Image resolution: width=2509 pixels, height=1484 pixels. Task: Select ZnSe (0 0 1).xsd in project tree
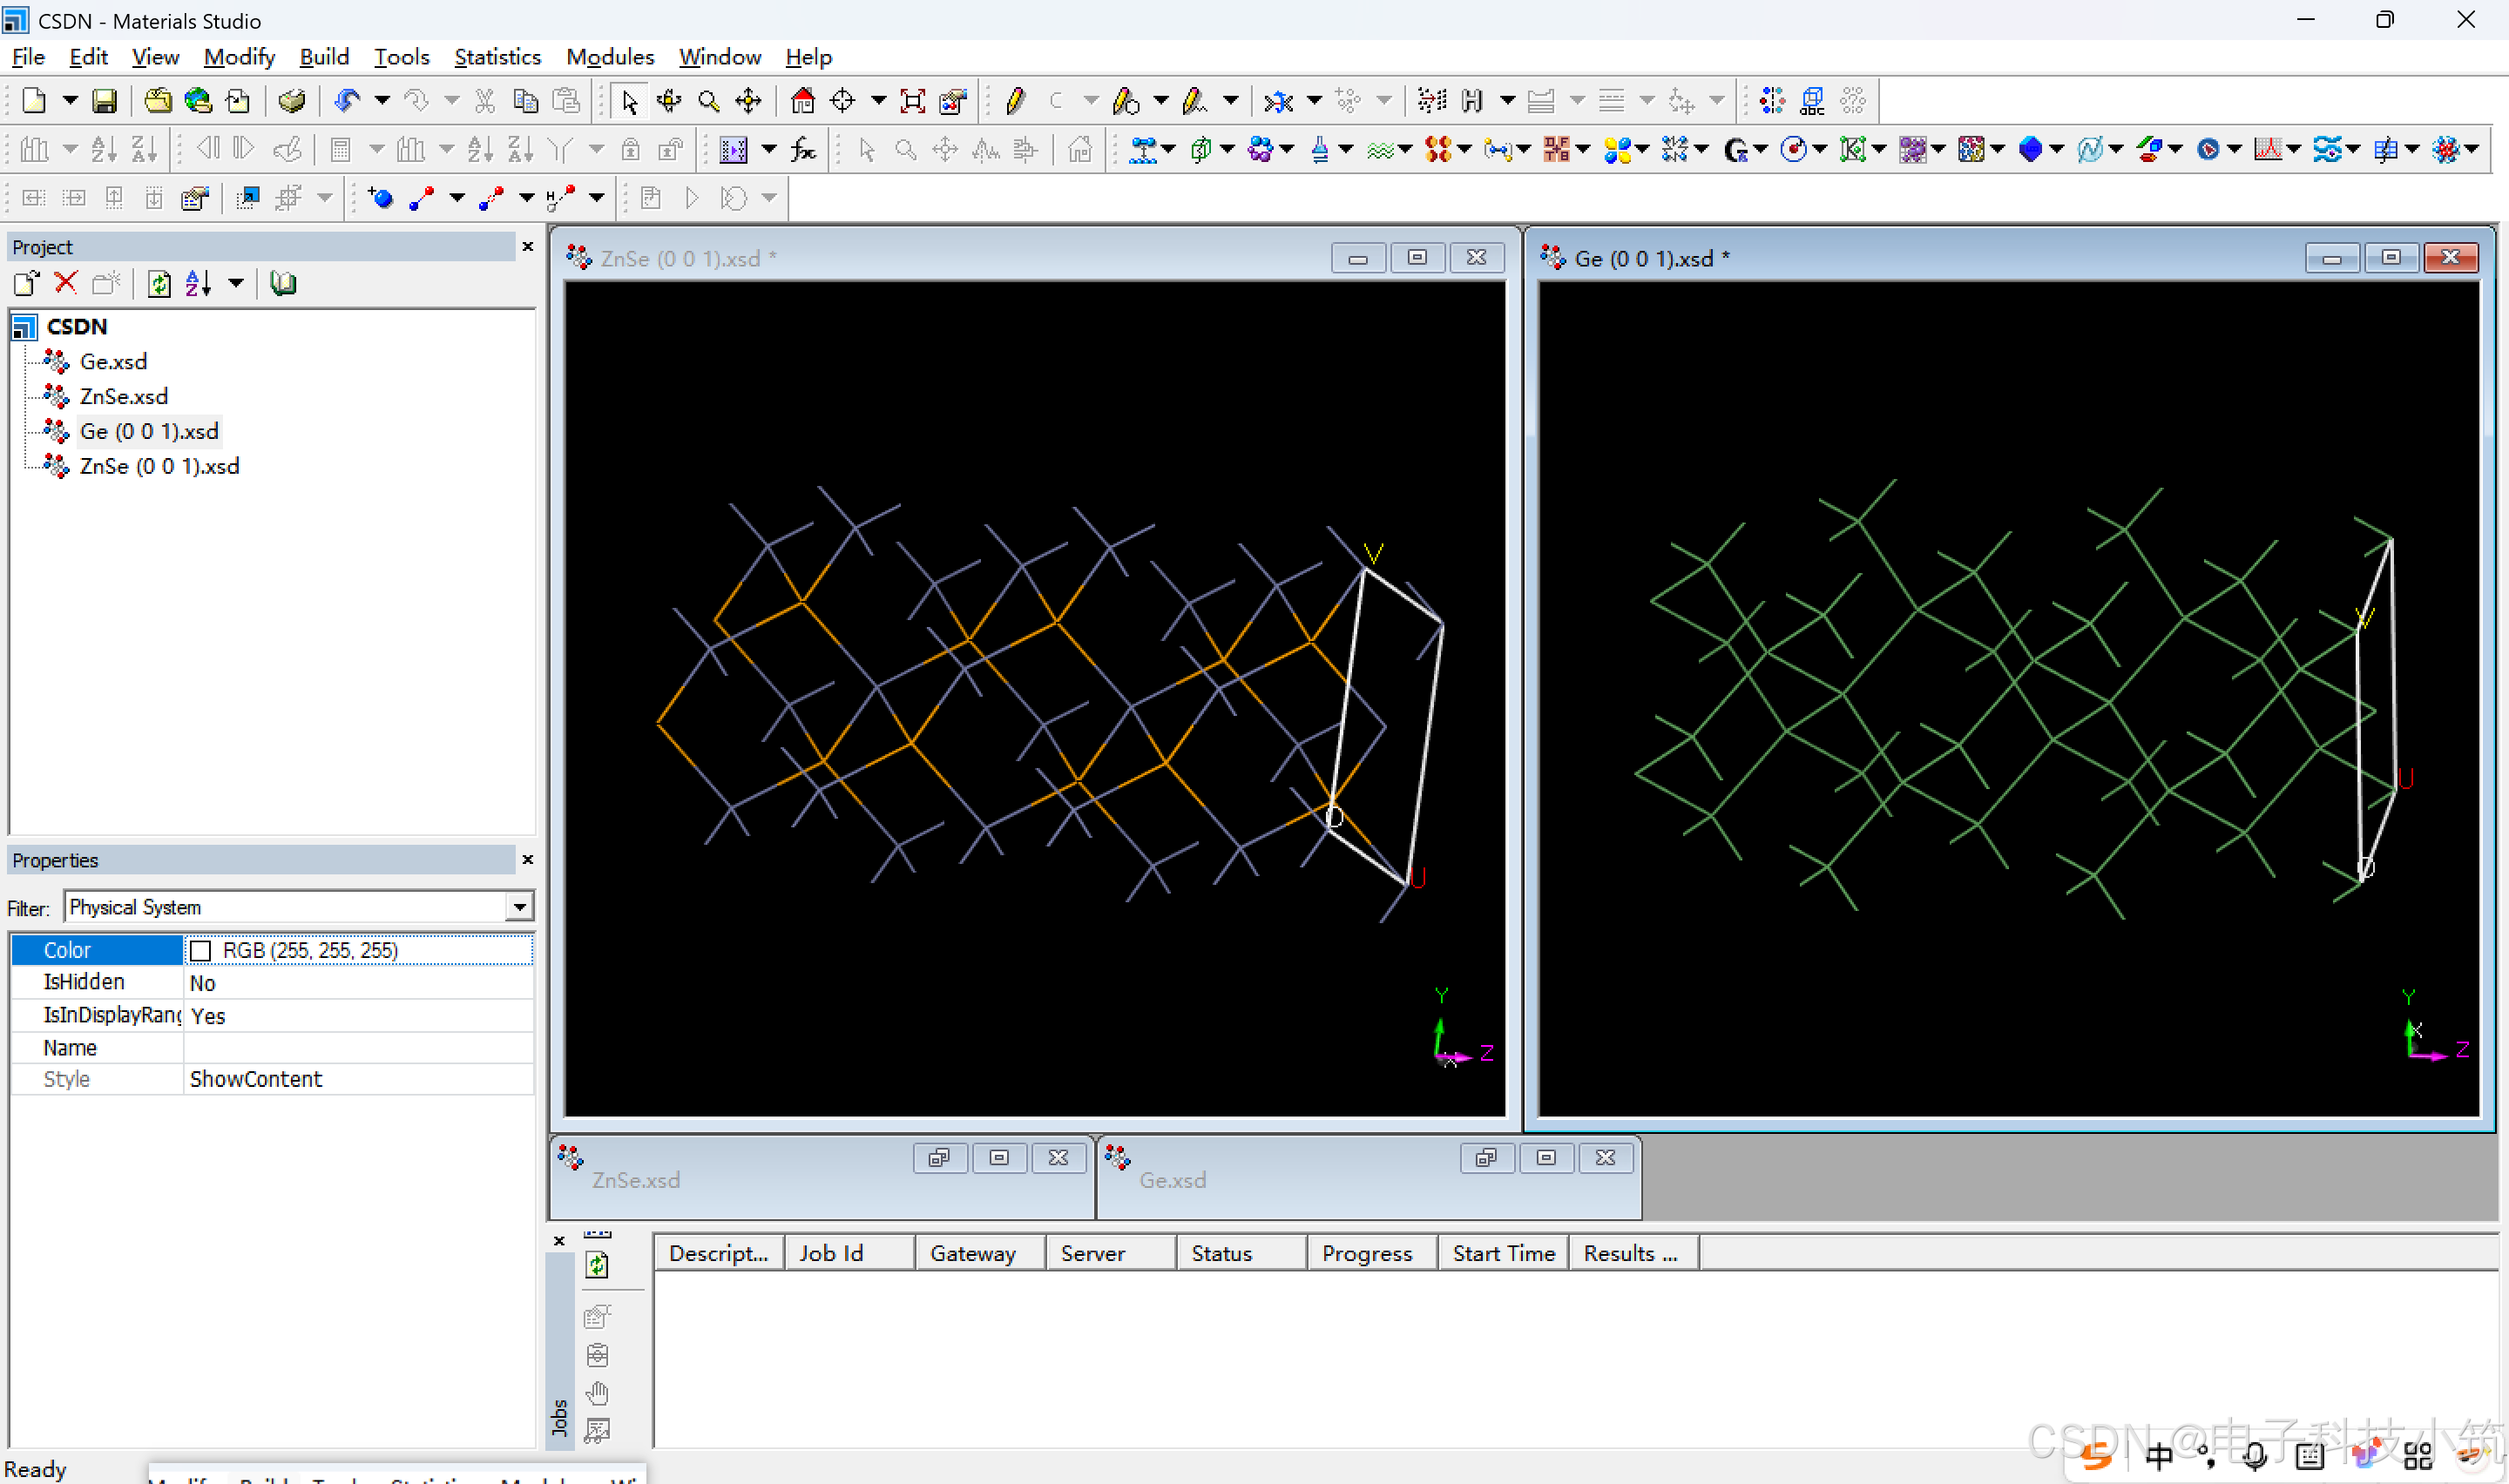[x=159, y=466]
